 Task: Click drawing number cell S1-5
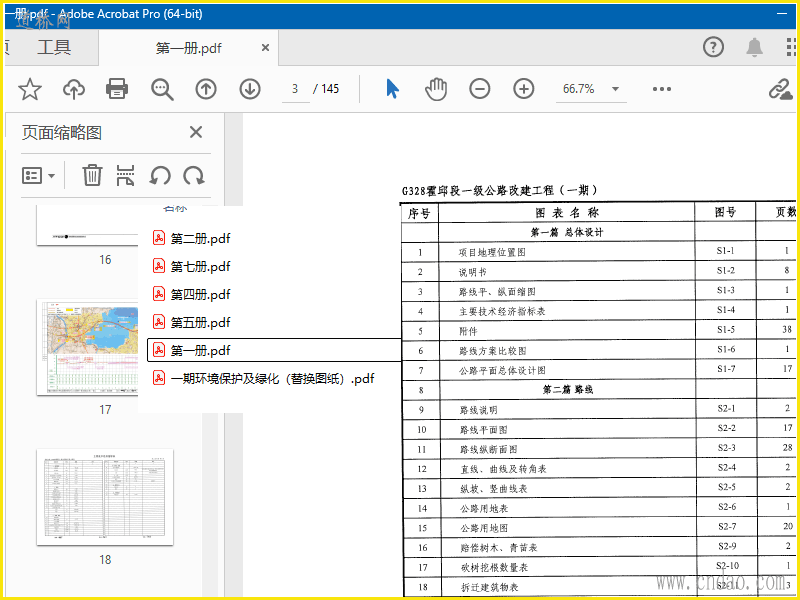pyautogui.click(x=725, y=330)
